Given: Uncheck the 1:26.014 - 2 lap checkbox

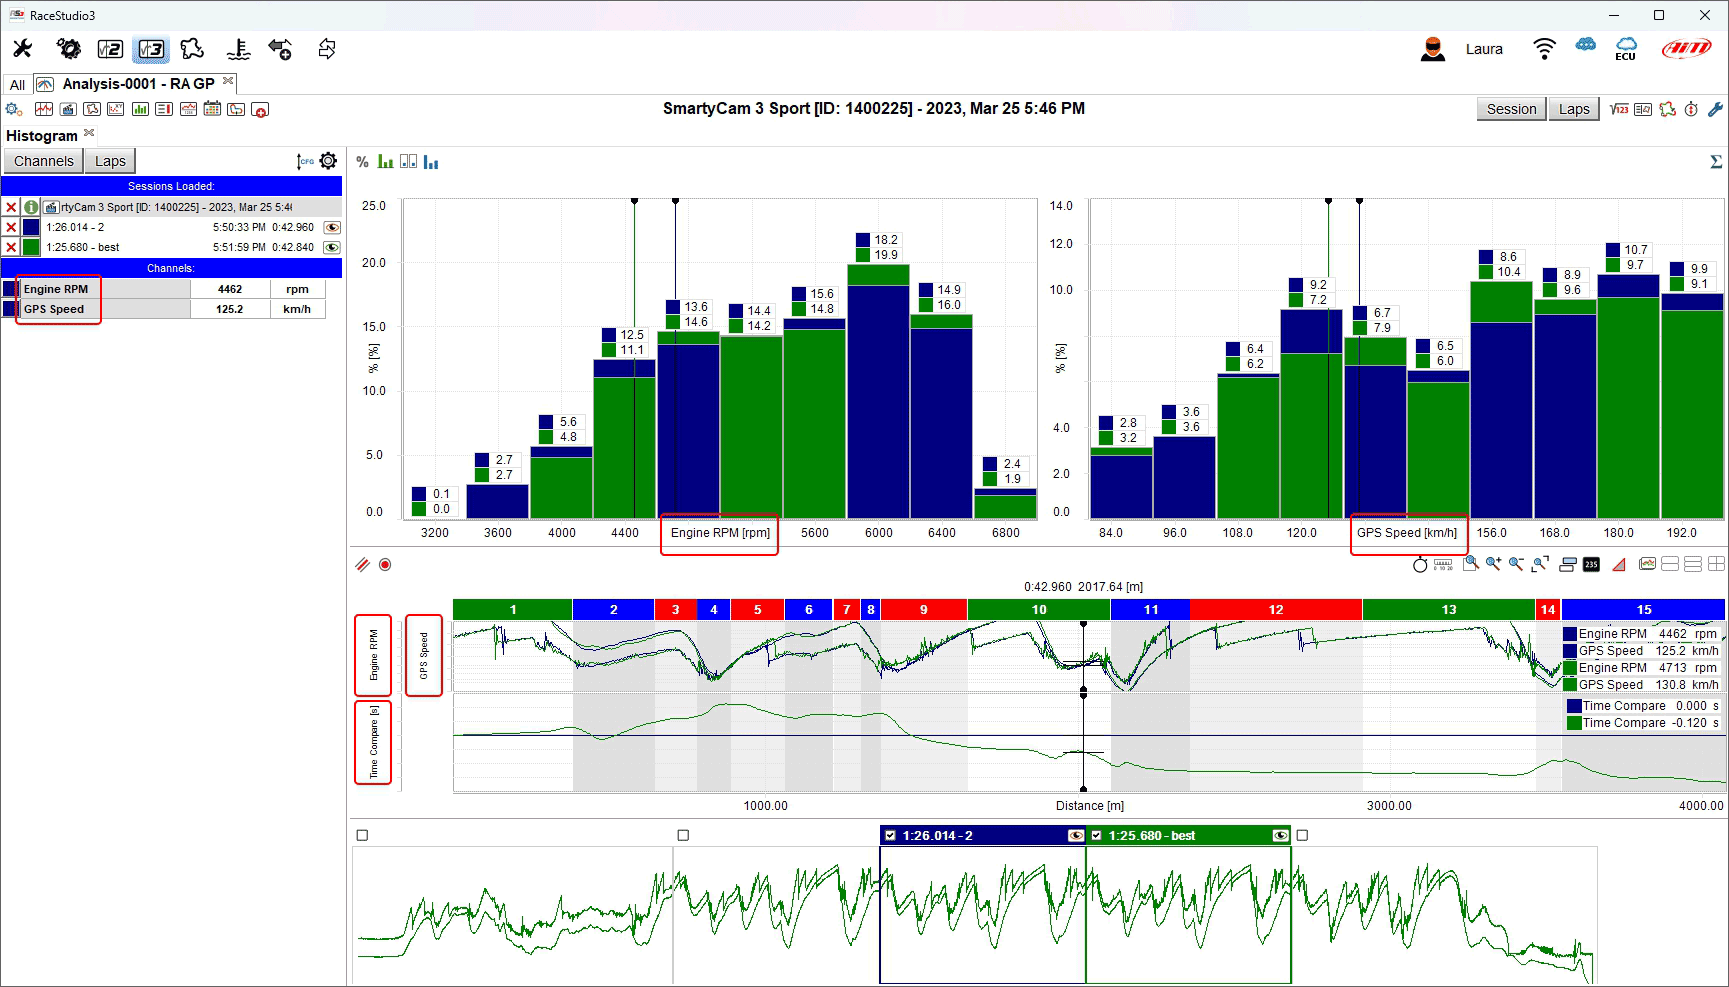Looking at the screenshot, I should pos(890,836).
